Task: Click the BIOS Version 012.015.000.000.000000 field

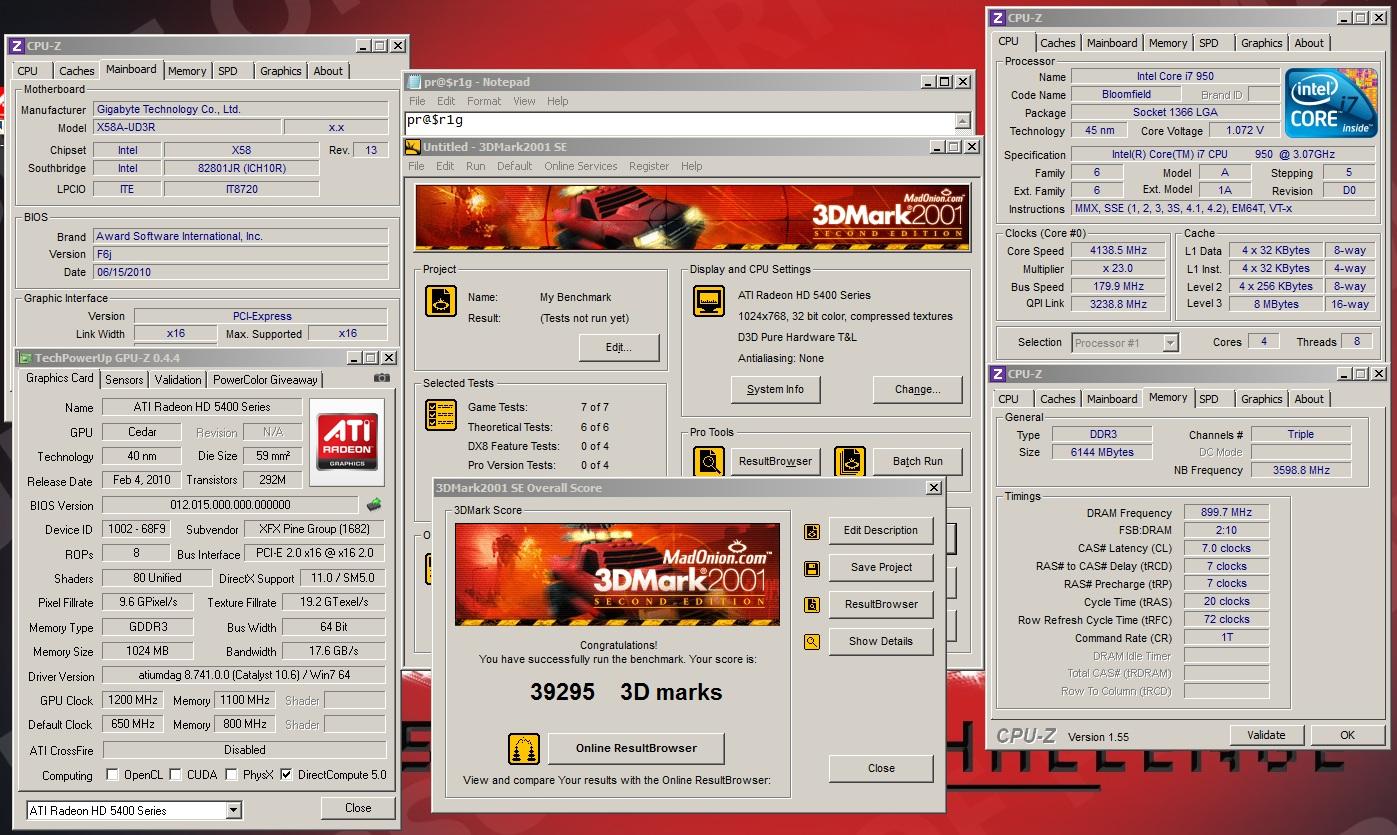Action: pyautogui.click(x=230, y=505)
